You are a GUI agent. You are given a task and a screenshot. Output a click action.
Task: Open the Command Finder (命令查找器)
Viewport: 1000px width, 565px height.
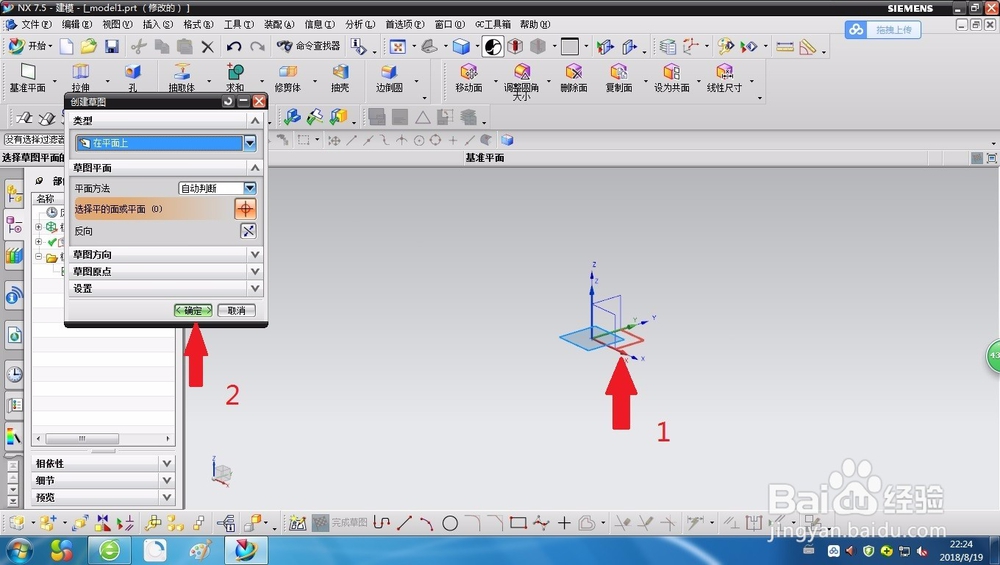click(x=309, y=46)
